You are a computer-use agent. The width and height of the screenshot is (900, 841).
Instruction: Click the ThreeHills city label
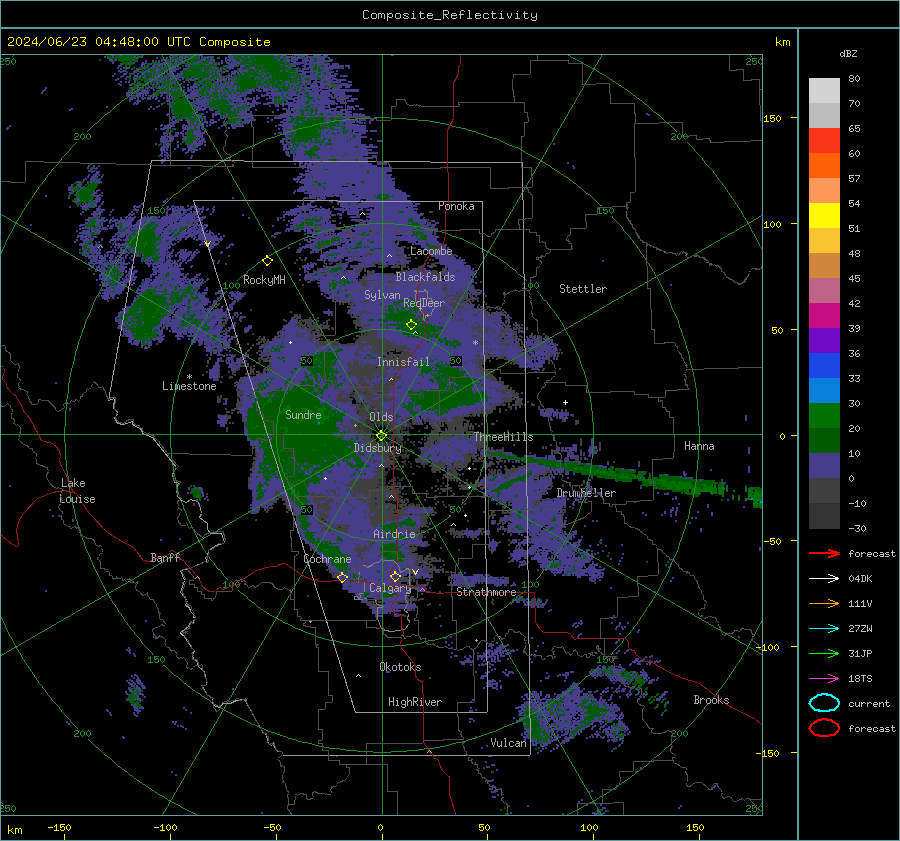pos(503,437)
